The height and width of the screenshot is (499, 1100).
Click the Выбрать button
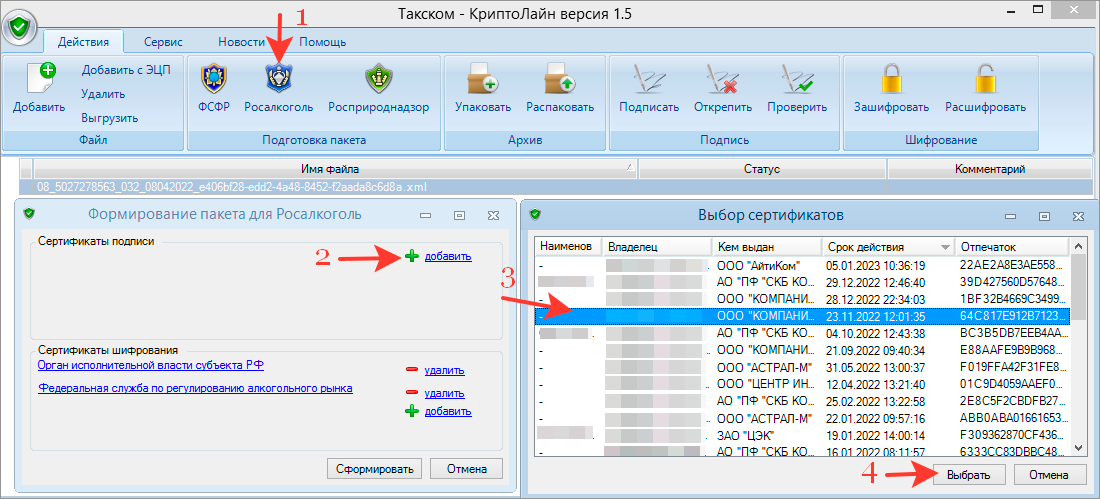[968, 474]
